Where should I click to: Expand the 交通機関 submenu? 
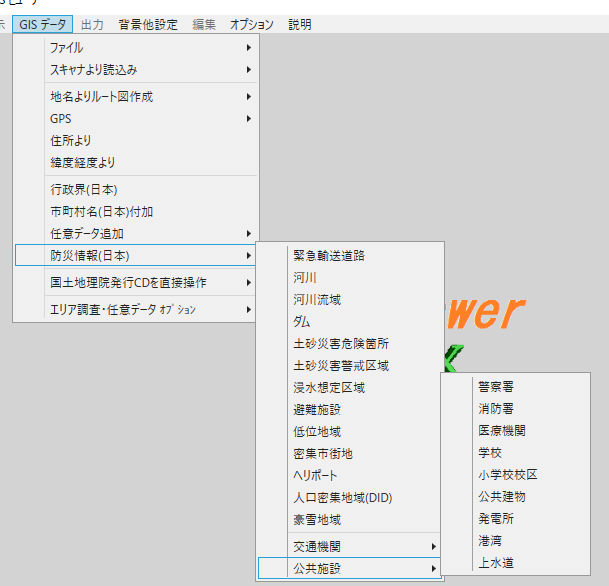click(x=315, y=546)
